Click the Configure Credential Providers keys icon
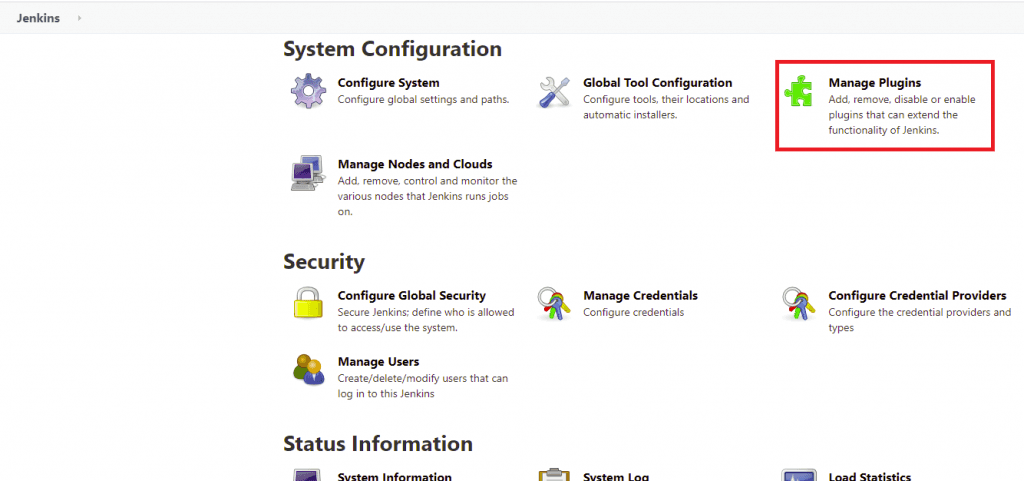The height and width of the screenshot is (481, 1024). (x=799, y=303)
